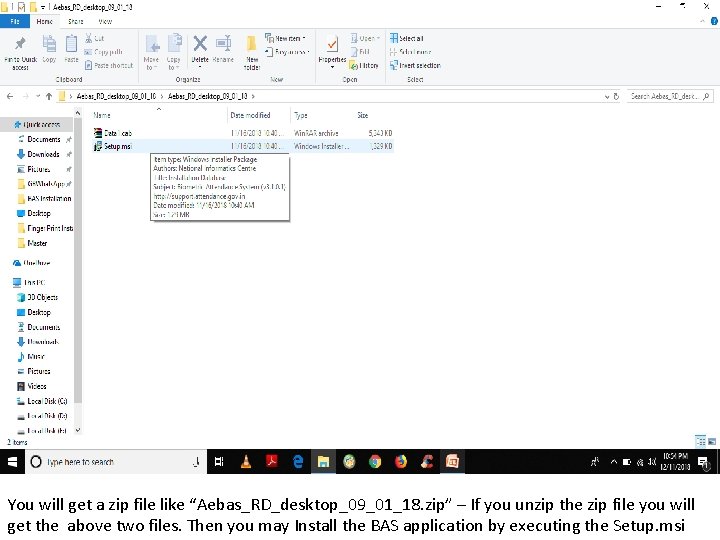Click the Delete icon in the ribbon
Viewport: 720px width, 540px height.
pyautogui.click(x=200, y=44)
